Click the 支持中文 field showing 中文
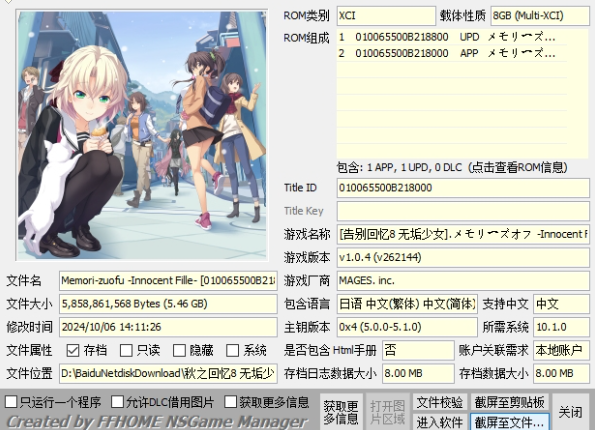 pos(561,304)
